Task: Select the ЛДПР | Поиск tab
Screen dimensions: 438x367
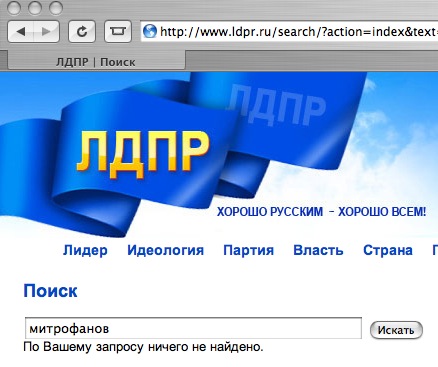Action: [96, 62]
